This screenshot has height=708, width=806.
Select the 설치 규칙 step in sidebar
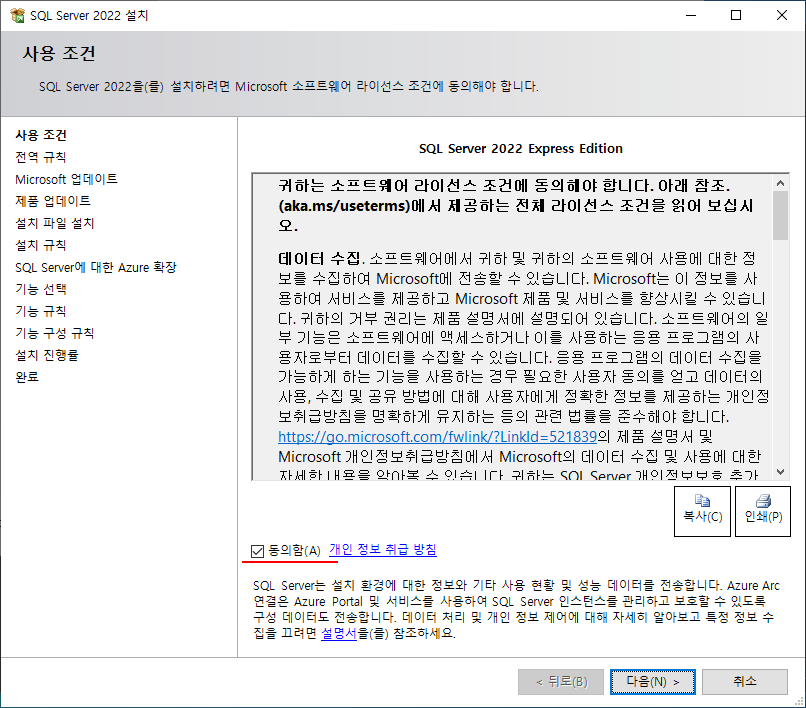point(41,245)
